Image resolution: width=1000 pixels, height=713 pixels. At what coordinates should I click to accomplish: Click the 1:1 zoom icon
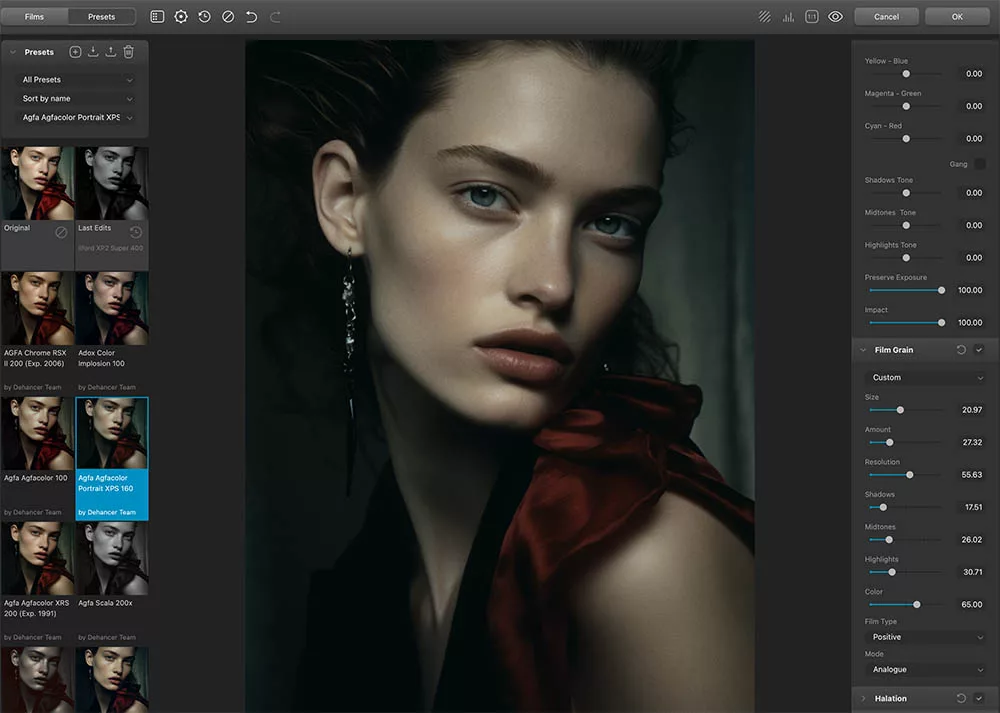click(x=811, y=16)
